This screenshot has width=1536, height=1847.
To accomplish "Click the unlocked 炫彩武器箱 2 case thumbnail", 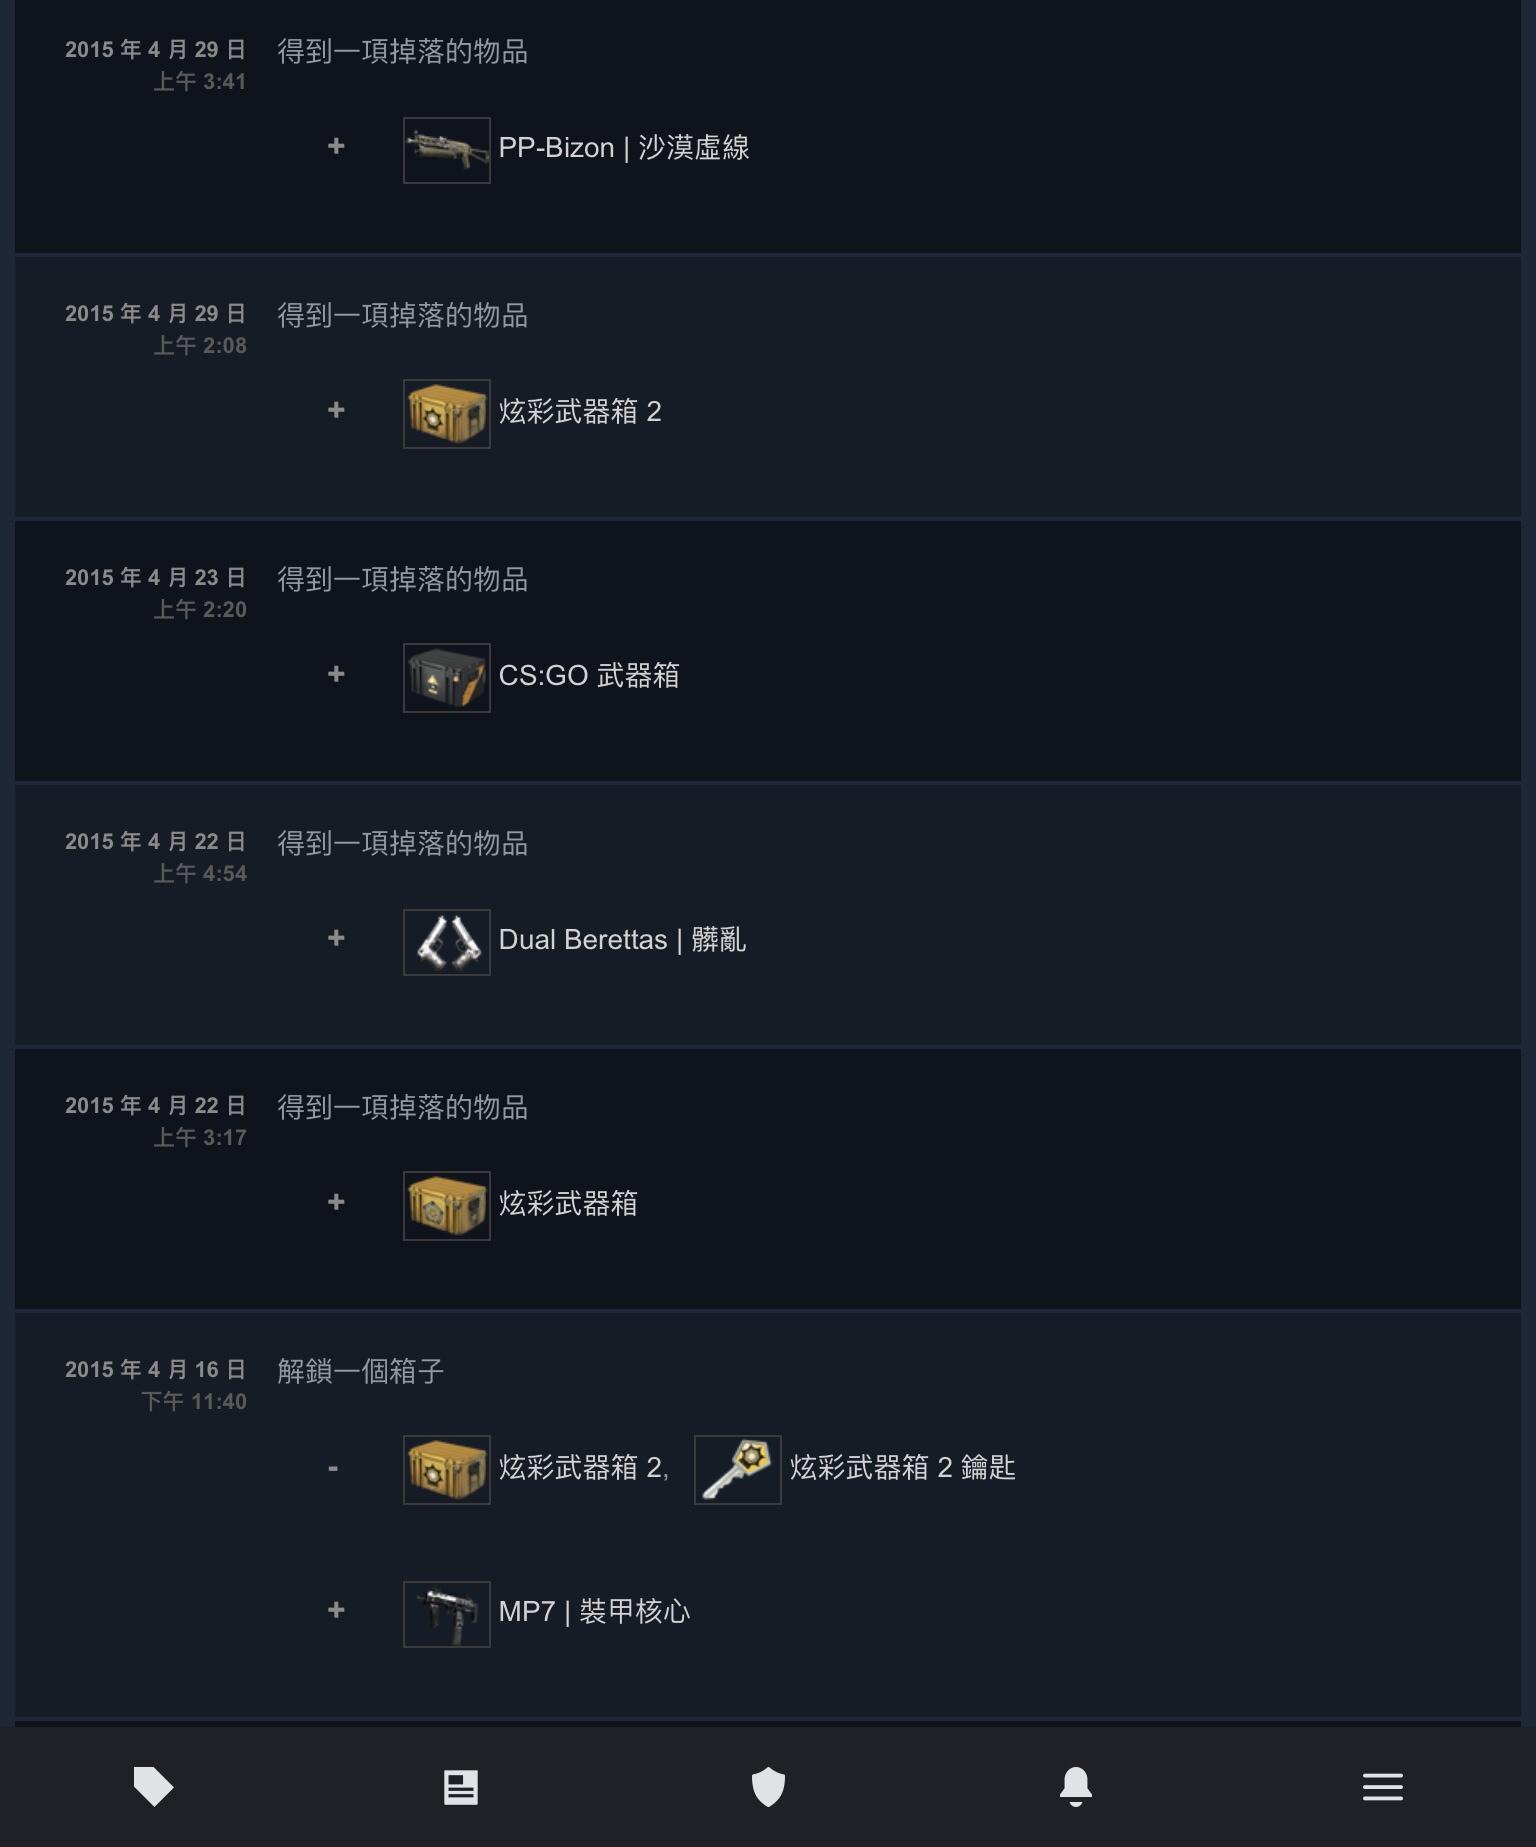I will [x=446, y=1469].
